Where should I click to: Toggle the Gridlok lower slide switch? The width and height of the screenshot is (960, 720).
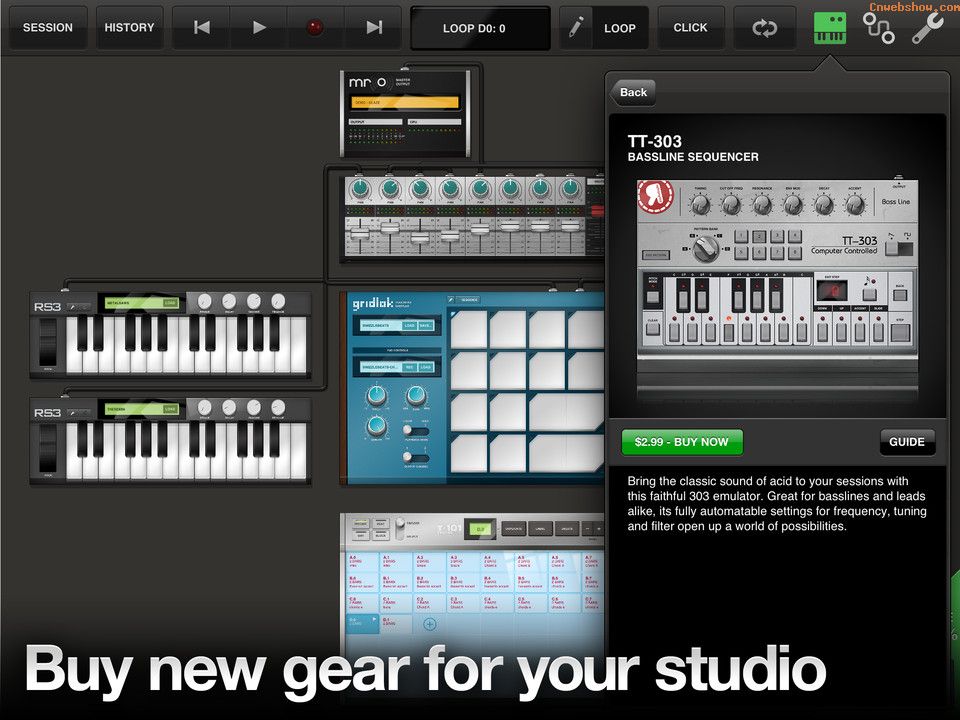tap(416, 457)
